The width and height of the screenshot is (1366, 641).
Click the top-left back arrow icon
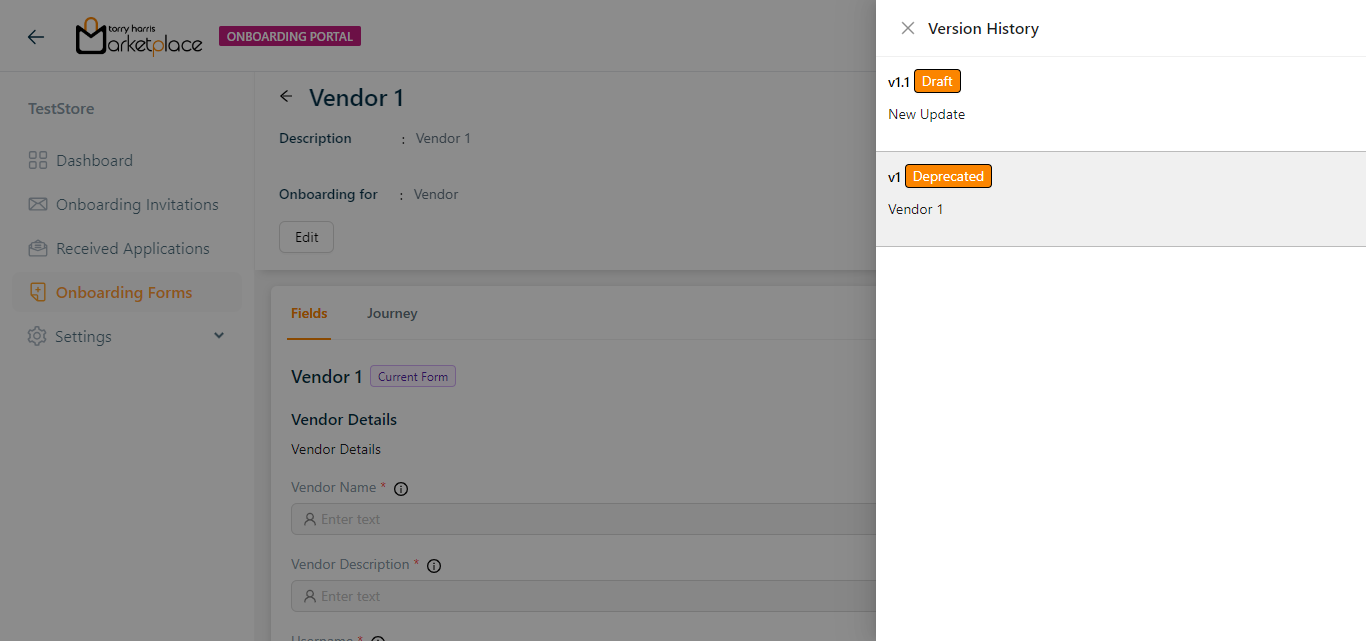pyautogui.click(x=36, y=37)
